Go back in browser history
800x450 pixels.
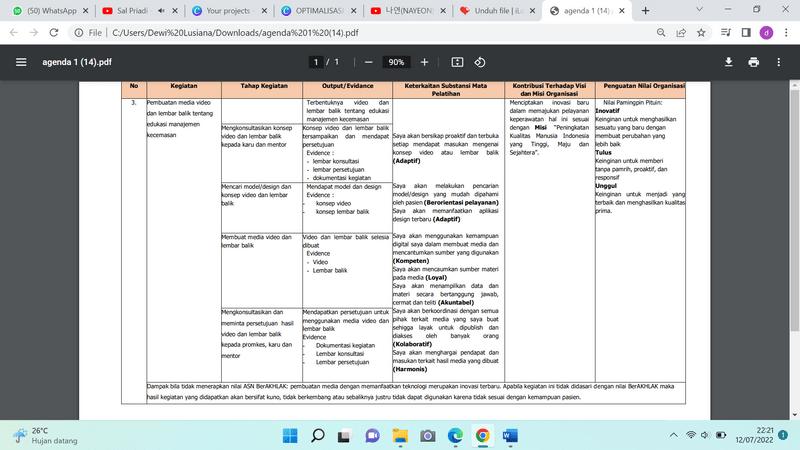[14, 33]
